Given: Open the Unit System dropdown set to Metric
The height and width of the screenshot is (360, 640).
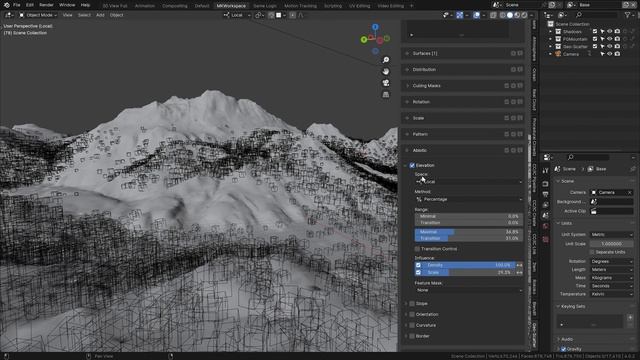Looking at the screenshot, I should click(x=612, y=235).
